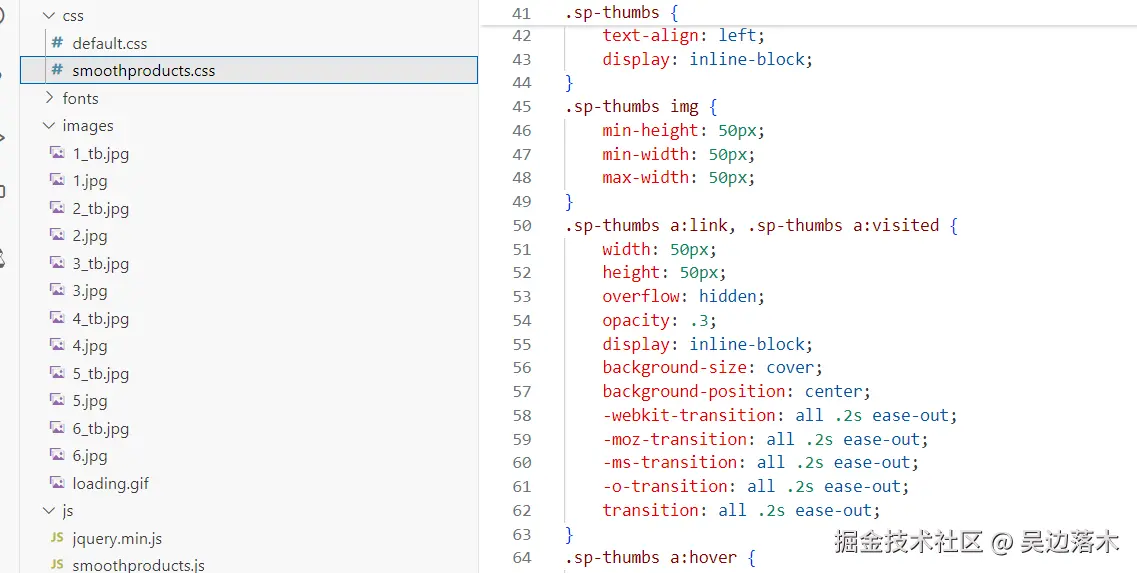This screenshot has width=1137, height=573.
Task: Open 4.jpg image file
Action: point(90,347)
